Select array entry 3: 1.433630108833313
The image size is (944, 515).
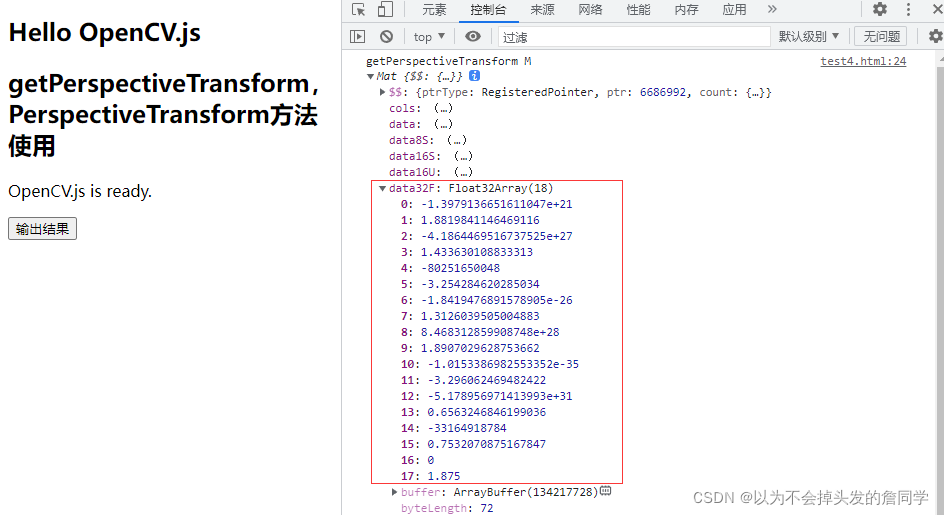coord(467,252)
